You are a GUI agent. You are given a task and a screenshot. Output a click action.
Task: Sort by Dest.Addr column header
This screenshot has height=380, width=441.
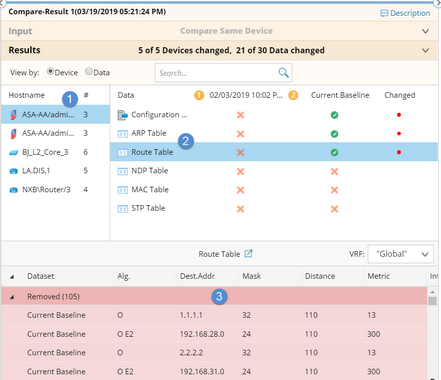coord(197,276)
